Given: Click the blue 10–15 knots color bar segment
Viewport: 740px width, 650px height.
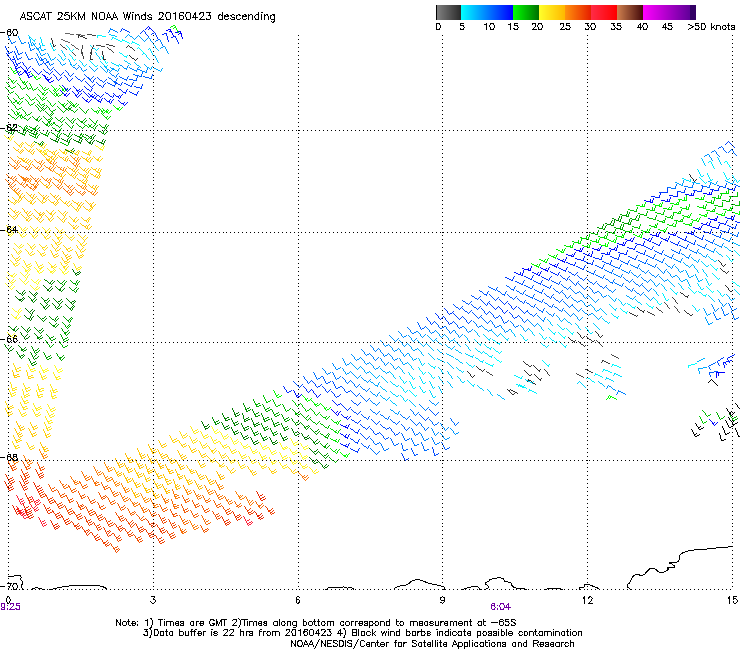Looking at the screenshot, I should pyautogui.click(x=500, y=12).
